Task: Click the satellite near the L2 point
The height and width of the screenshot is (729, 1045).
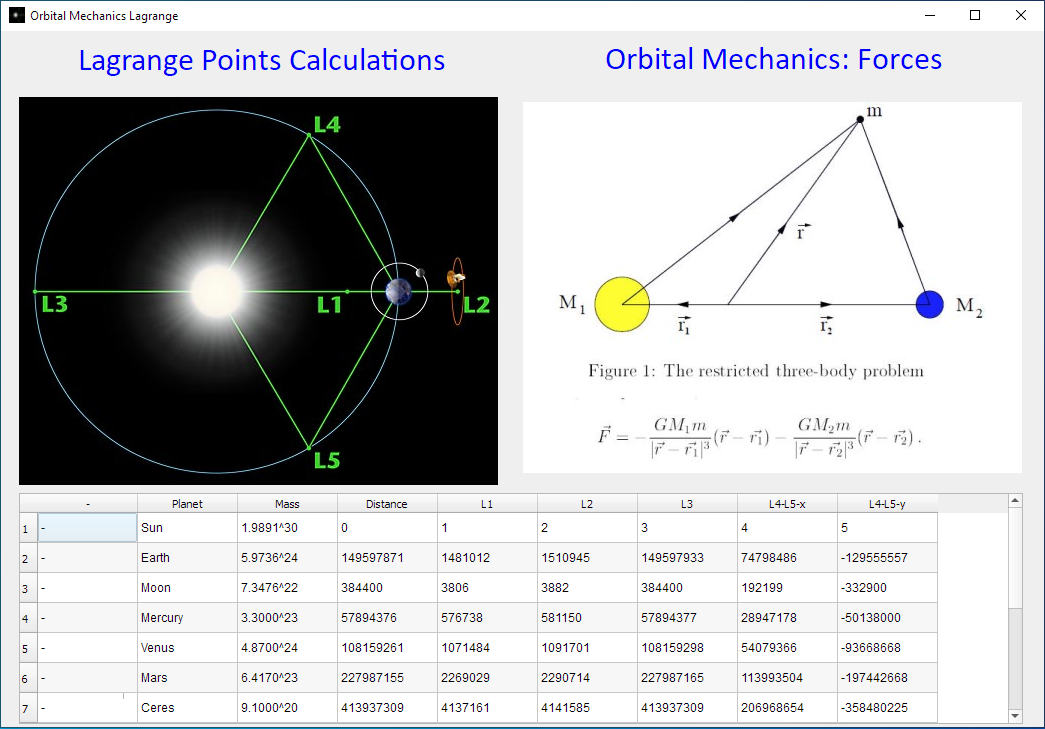Action: (x=455, y=279)
